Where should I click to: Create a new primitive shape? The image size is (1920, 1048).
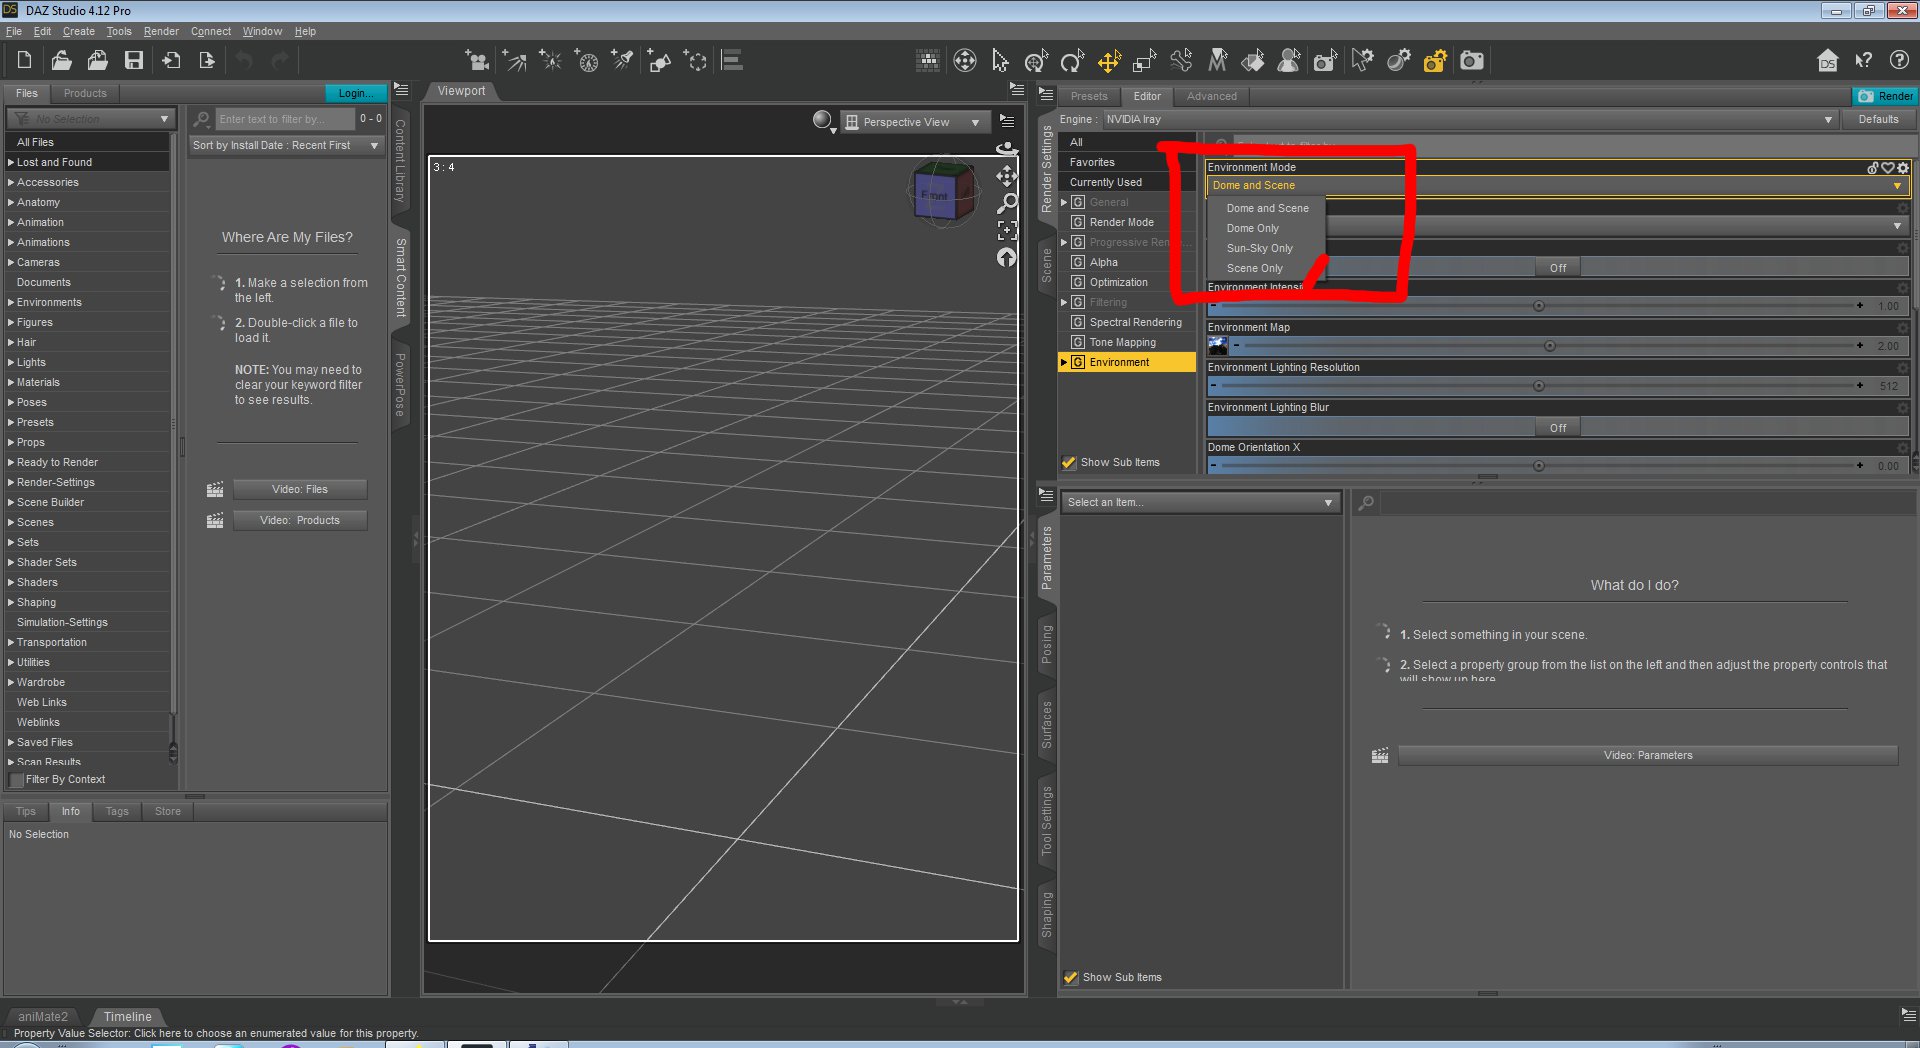coord(659,61)
